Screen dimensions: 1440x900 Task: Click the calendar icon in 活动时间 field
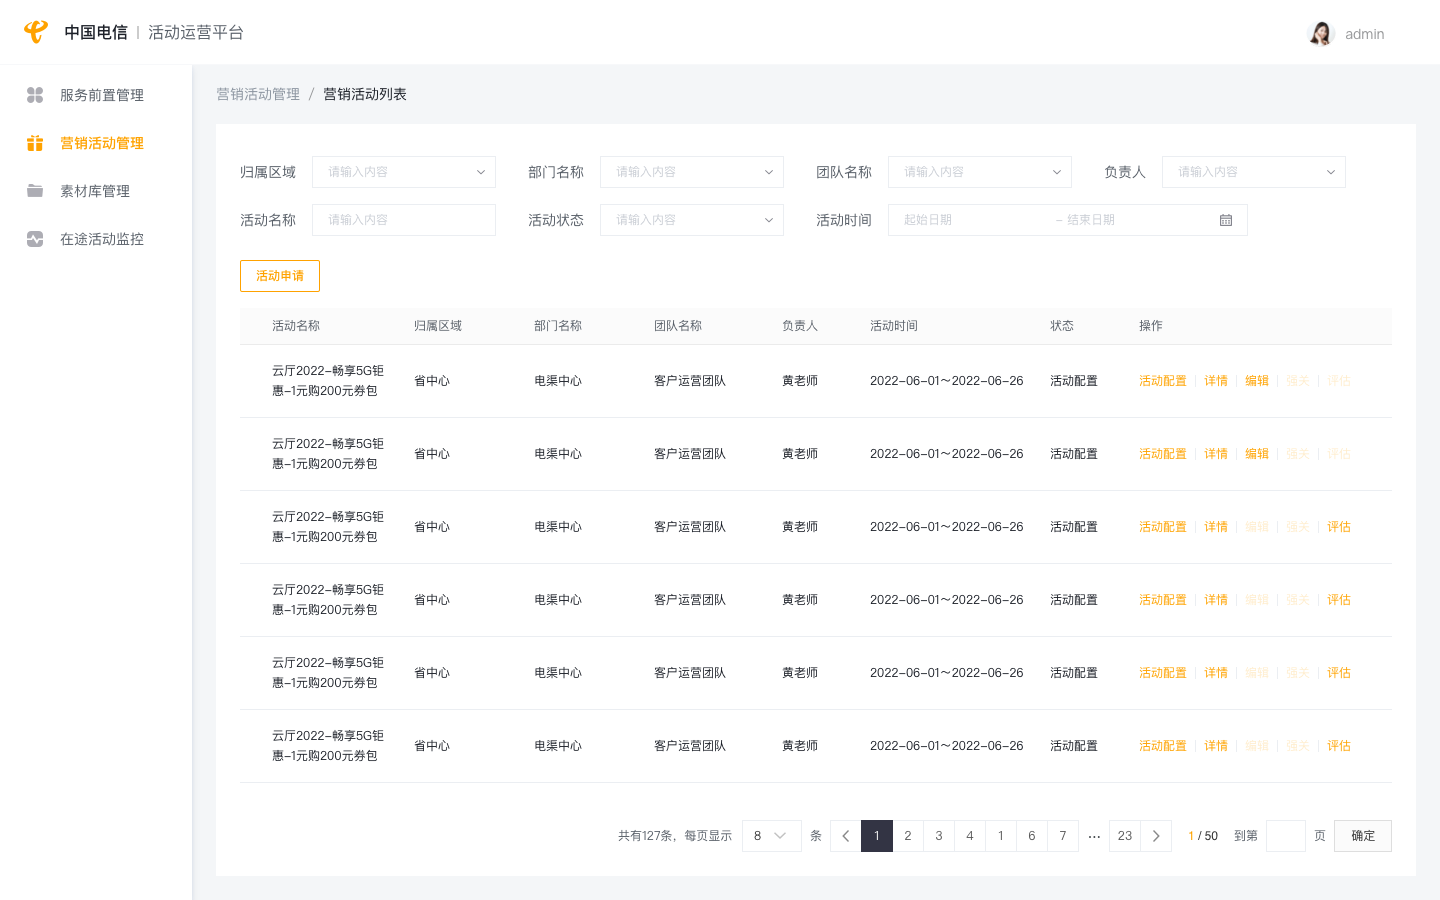coord(1226,220)
